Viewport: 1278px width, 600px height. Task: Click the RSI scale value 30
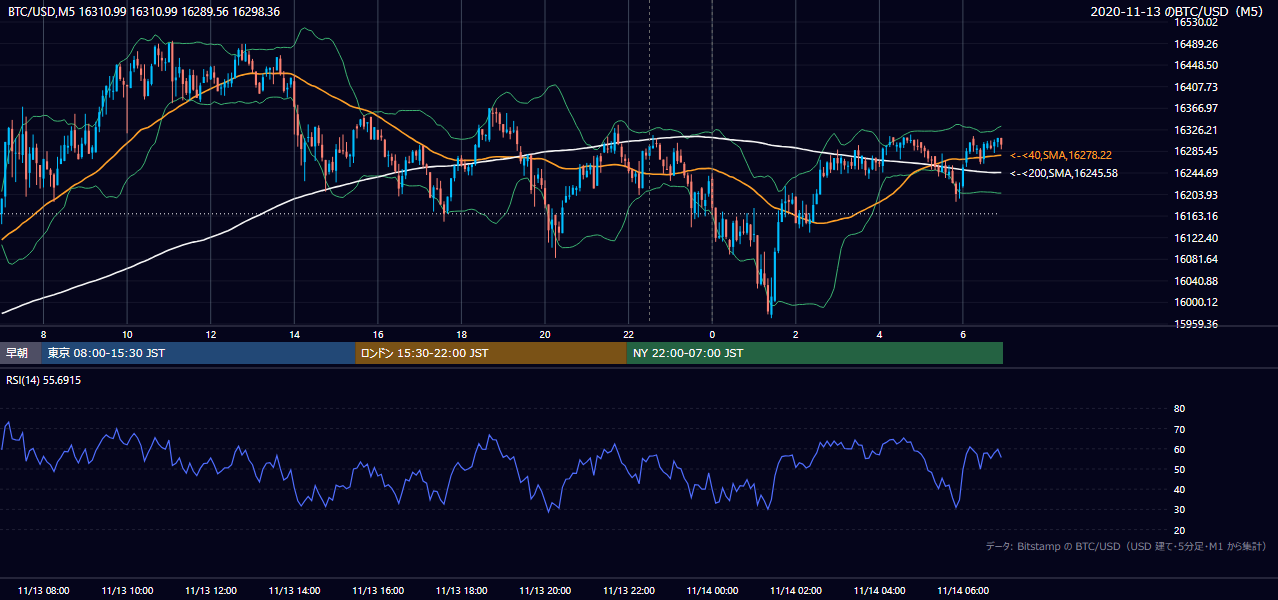[1179, 510]
